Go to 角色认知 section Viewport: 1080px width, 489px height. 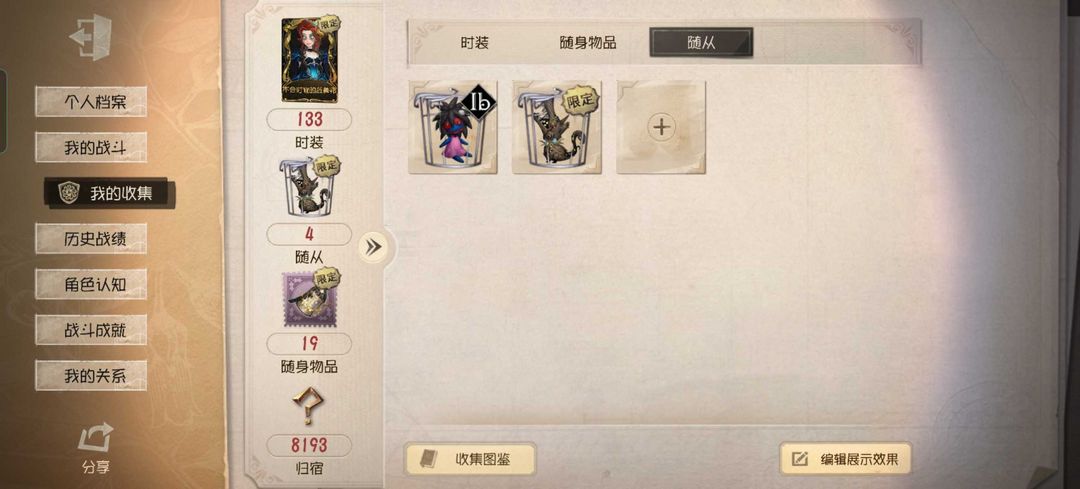[91, 284]
